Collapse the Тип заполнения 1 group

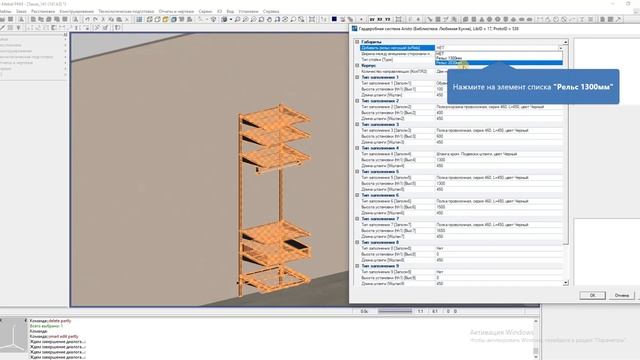[x=357, y=77]
